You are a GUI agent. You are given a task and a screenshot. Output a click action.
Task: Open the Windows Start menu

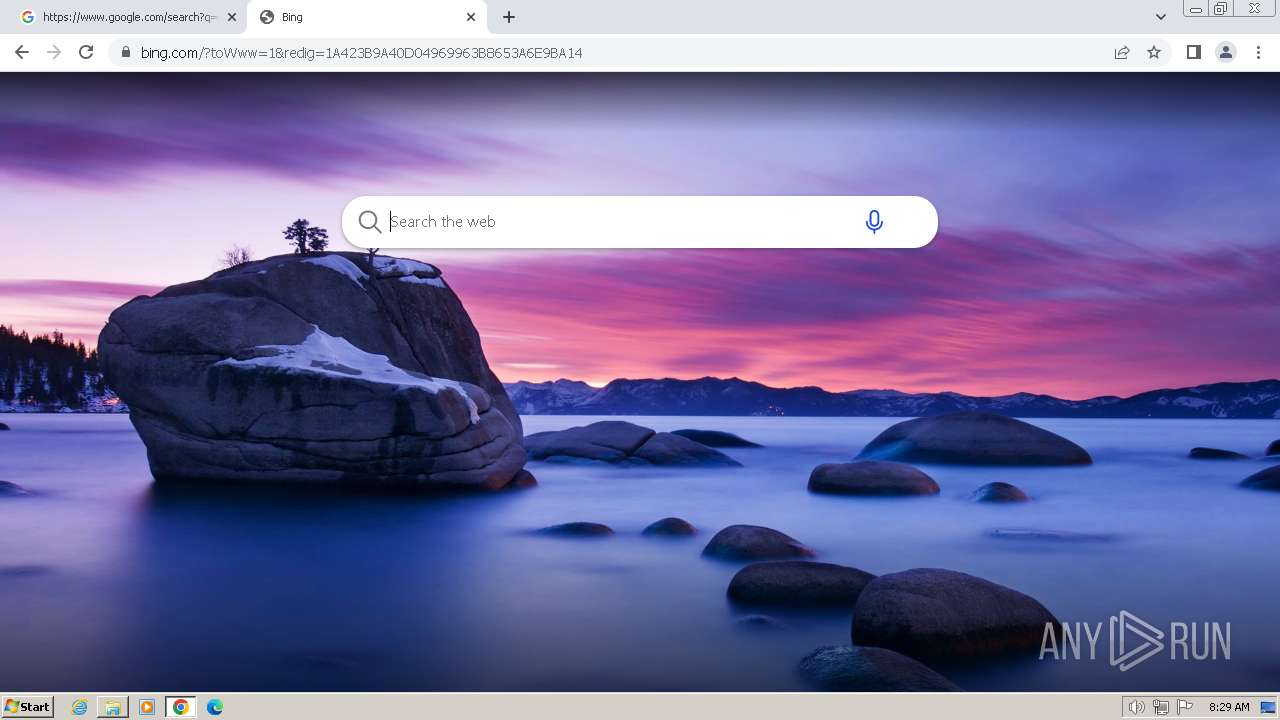28,707
